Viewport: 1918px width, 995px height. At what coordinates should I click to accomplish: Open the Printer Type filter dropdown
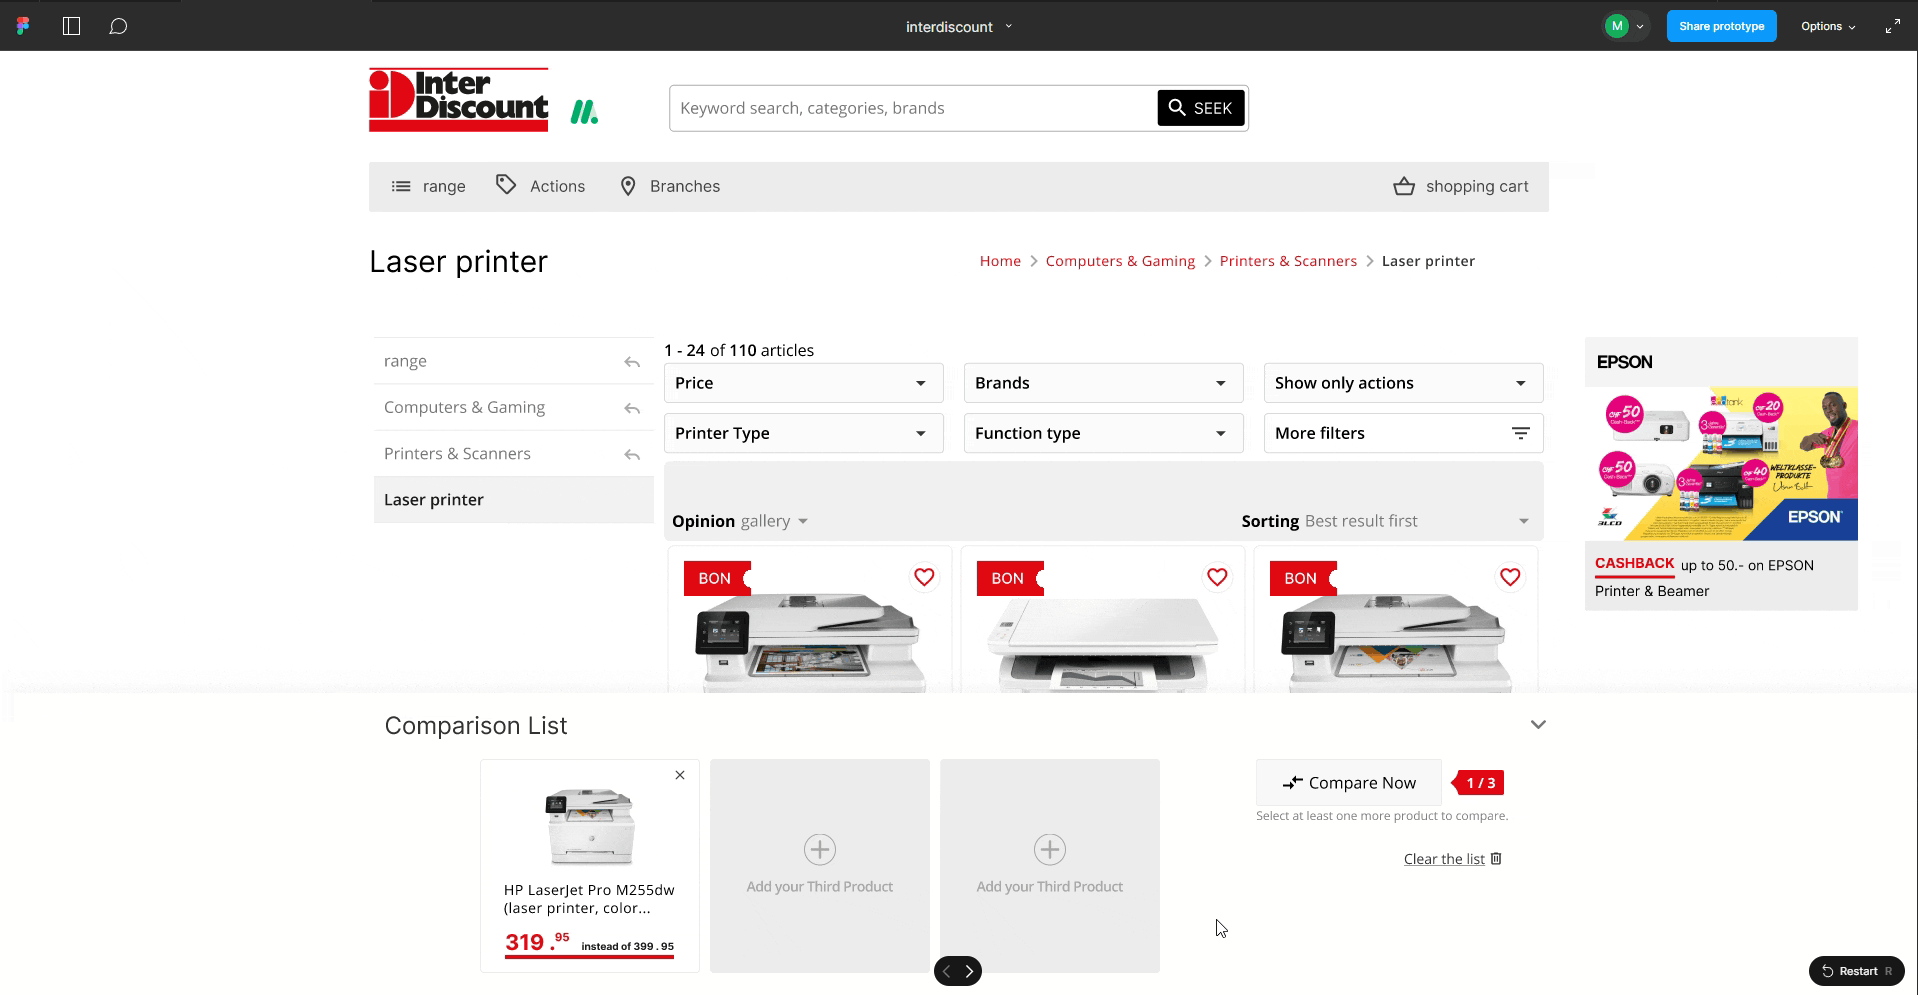coord(803,433)
